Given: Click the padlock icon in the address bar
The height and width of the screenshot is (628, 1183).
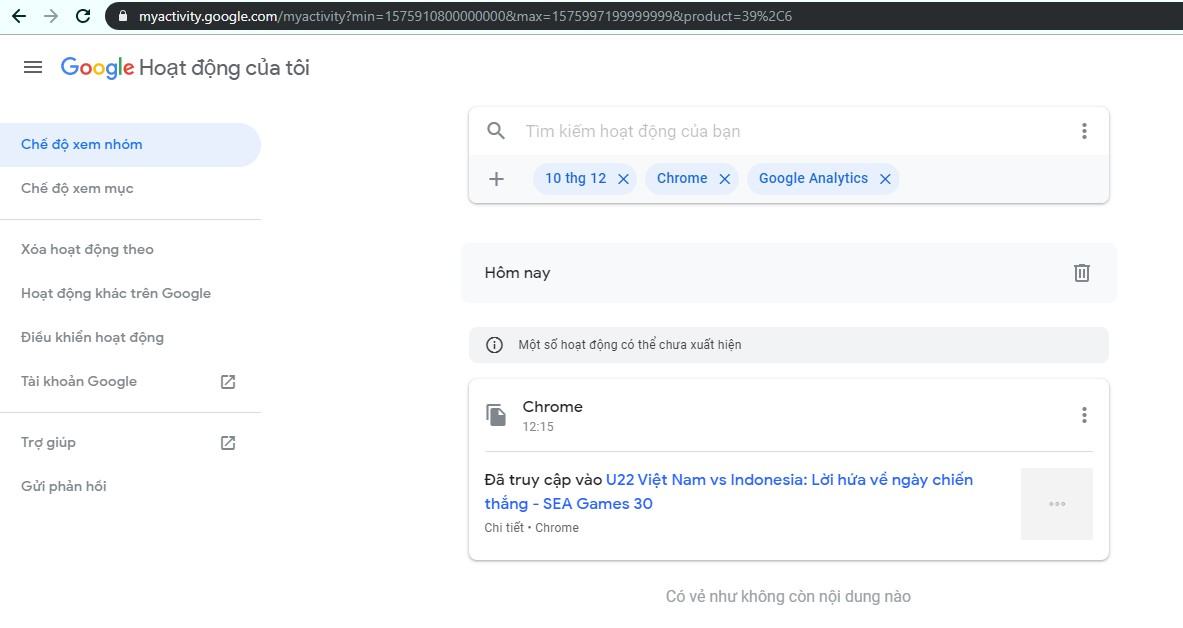Looking at the screenshot, I should 123,16.
